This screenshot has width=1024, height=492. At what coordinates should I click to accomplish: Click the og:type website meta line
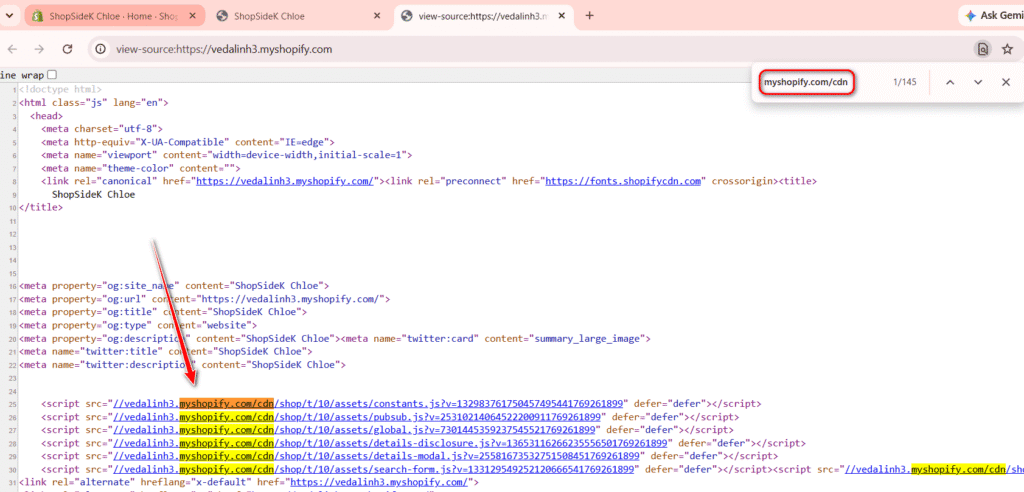[138, 325]
